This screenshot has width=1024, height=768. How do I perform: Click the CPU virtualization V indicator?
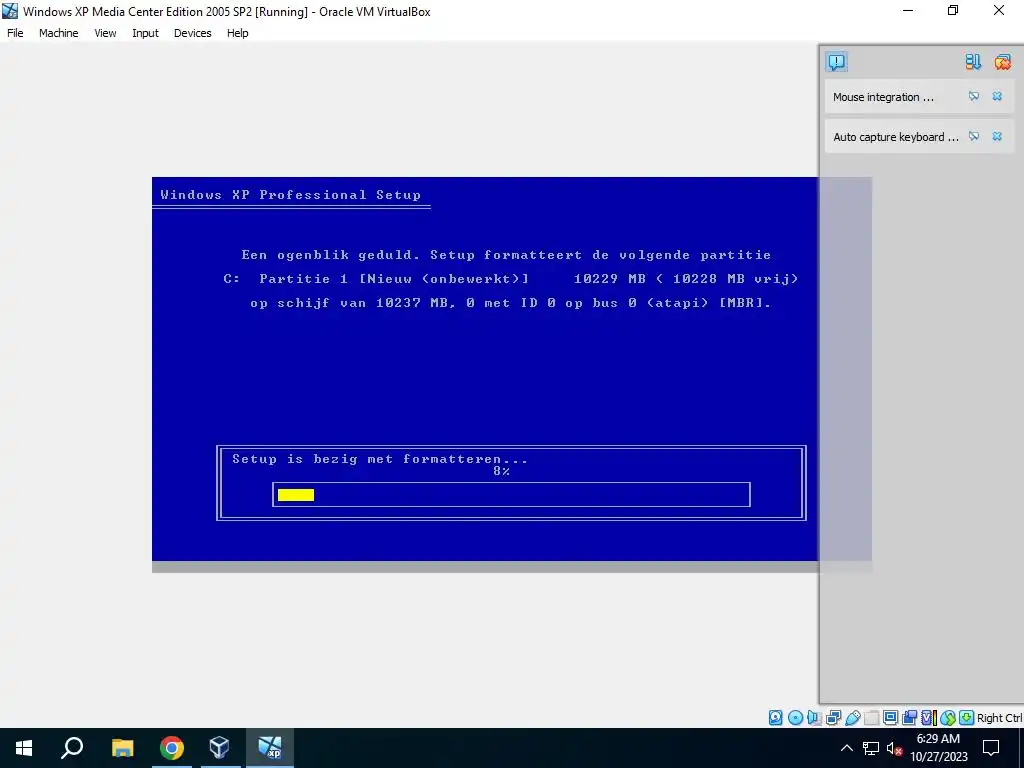click(x=929, y=718)
